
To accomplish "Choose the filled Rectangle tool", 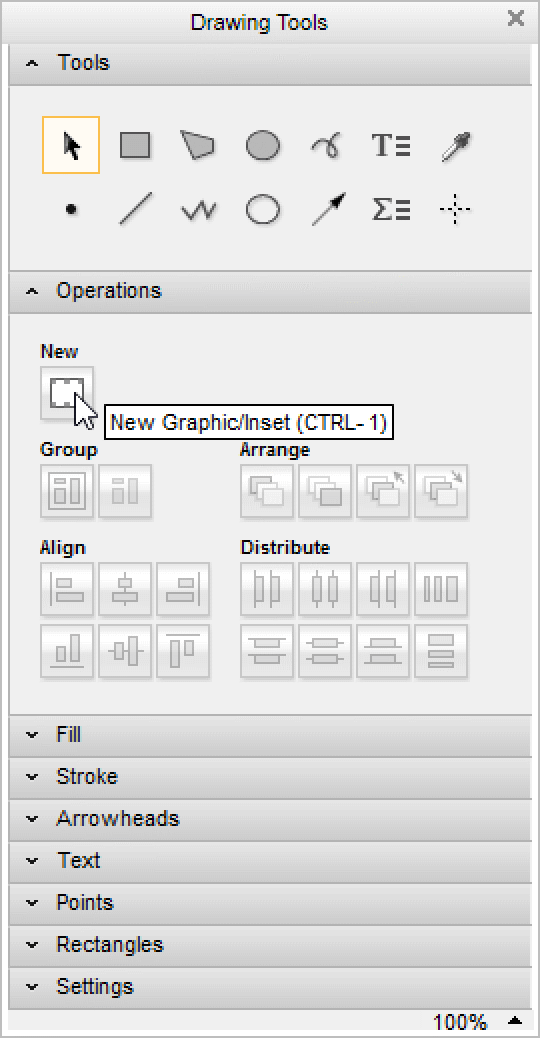I will point(135,145).
